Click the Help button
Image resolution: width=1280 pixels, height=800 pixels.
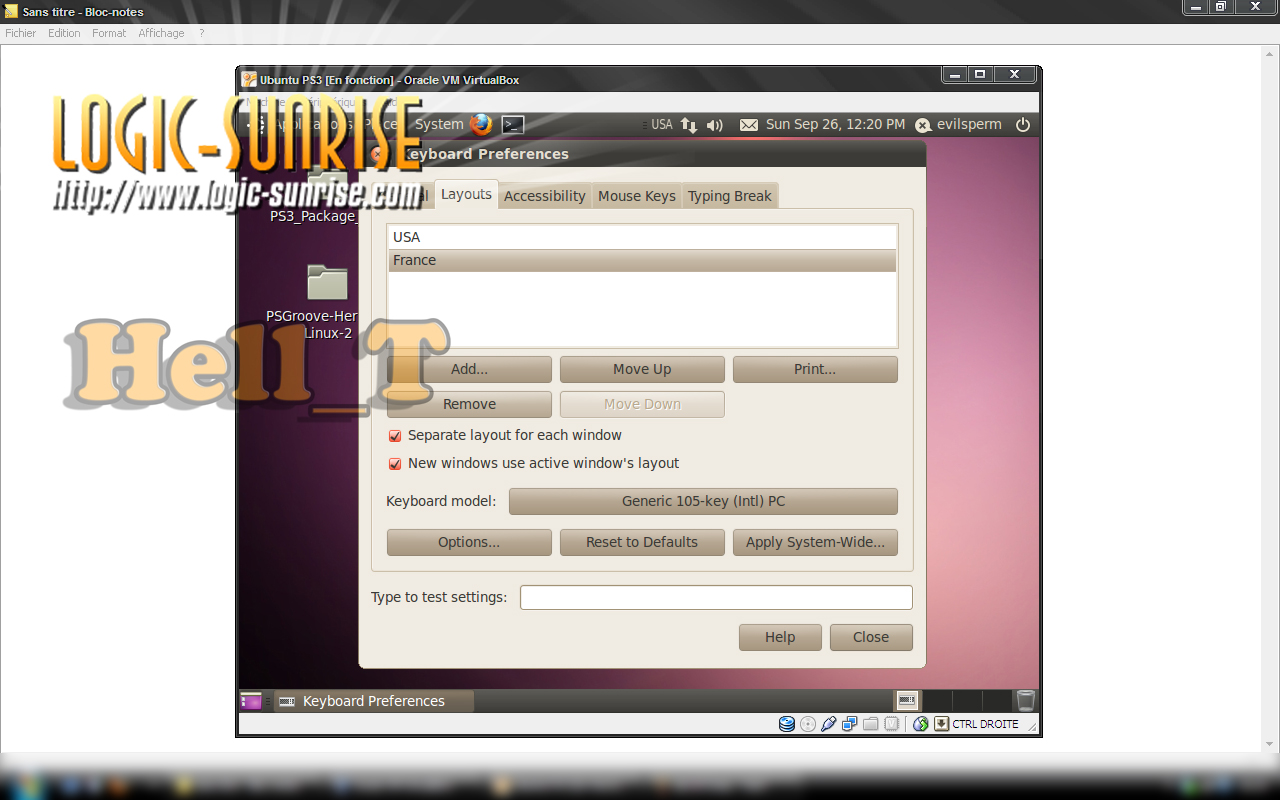click(780, 637)
